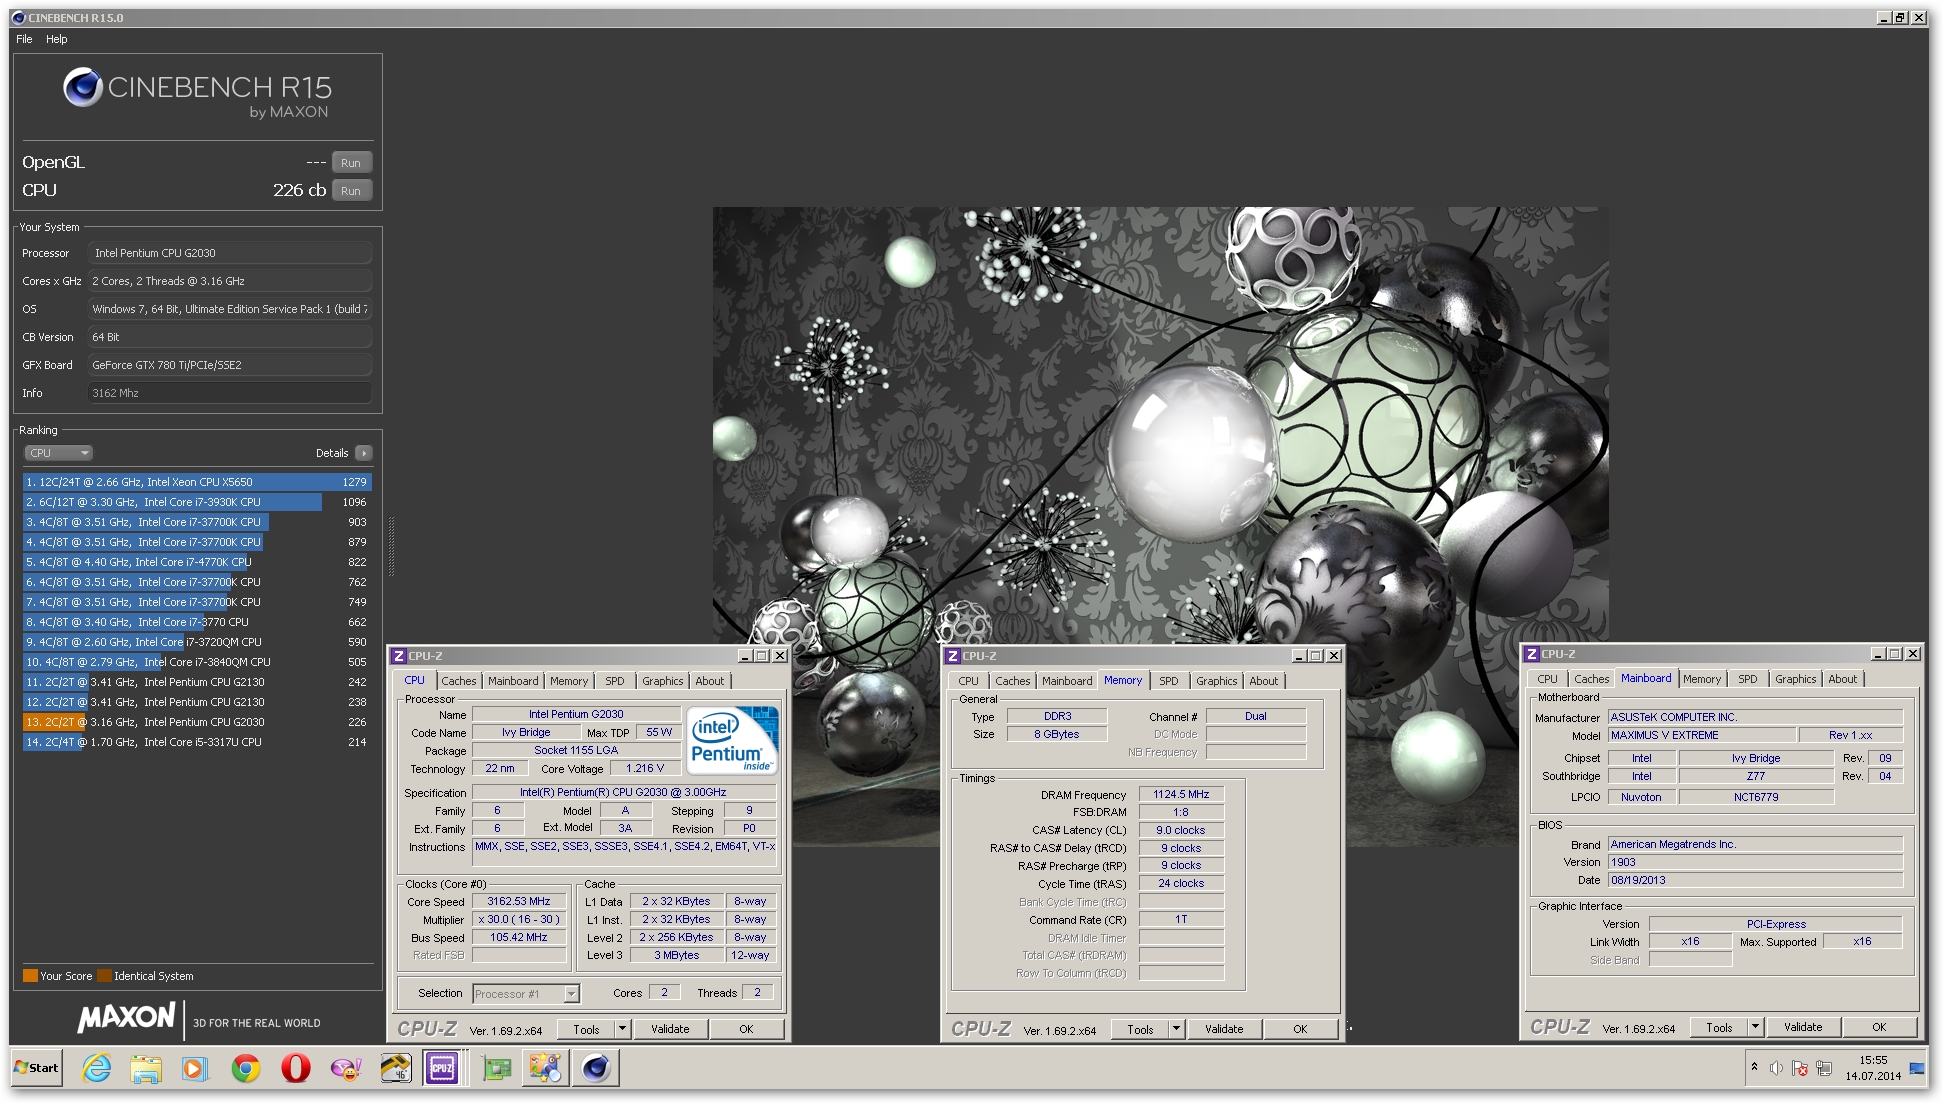
Task: Open the CPU ranking type dropdown
Action: [58, 453]
